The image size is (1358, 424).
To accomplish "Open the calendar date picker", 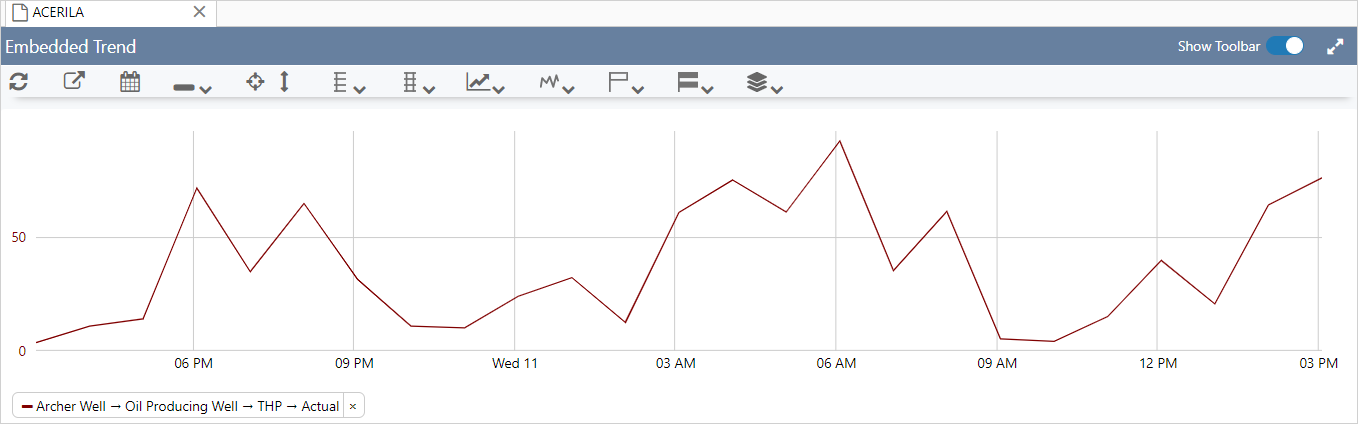I will tap(130, 82).
